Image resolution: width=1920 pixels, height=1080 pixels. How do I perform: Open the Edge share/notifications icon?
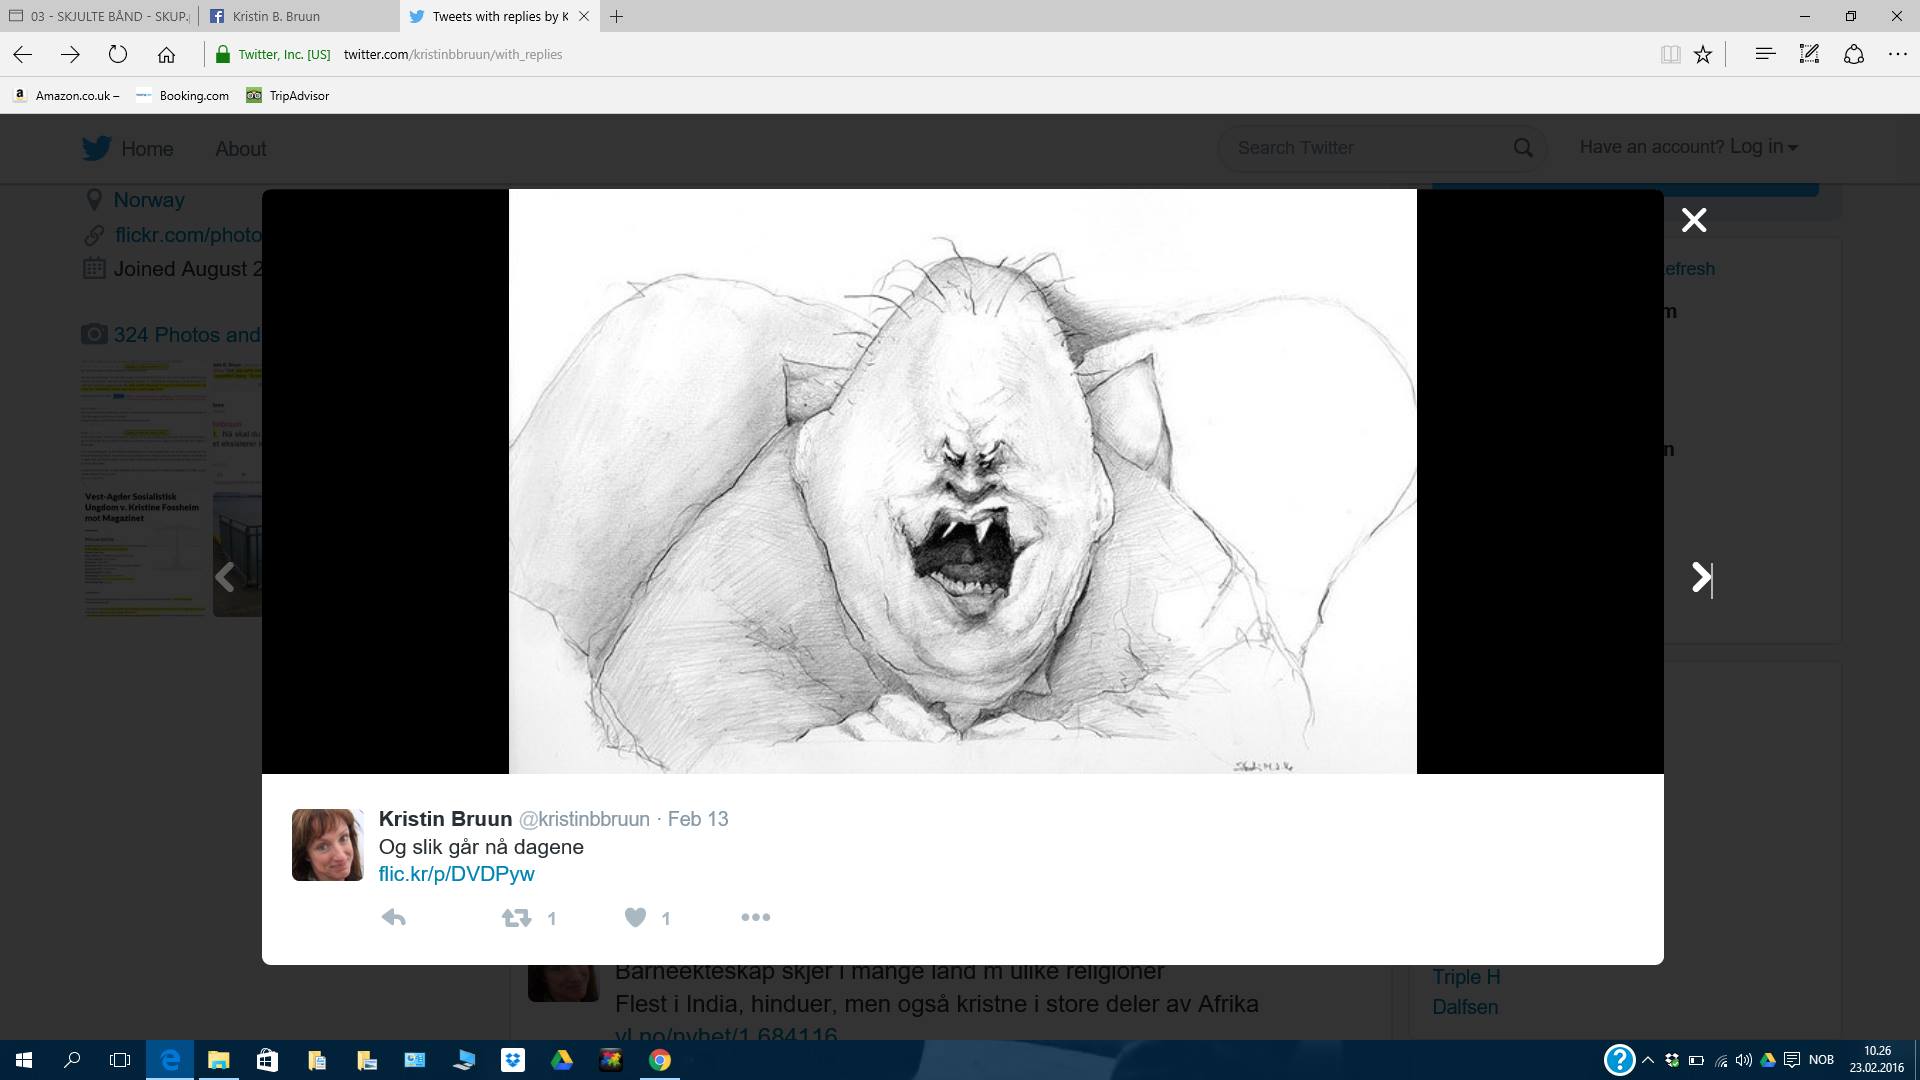(1853, 55)
